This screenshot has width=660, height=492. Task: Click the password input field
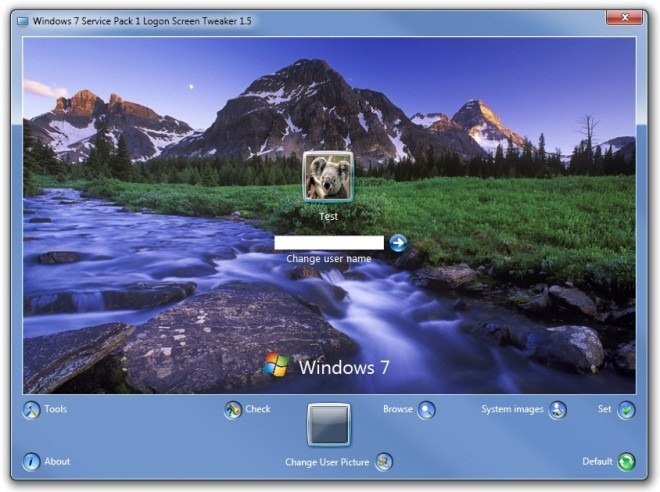329,243
